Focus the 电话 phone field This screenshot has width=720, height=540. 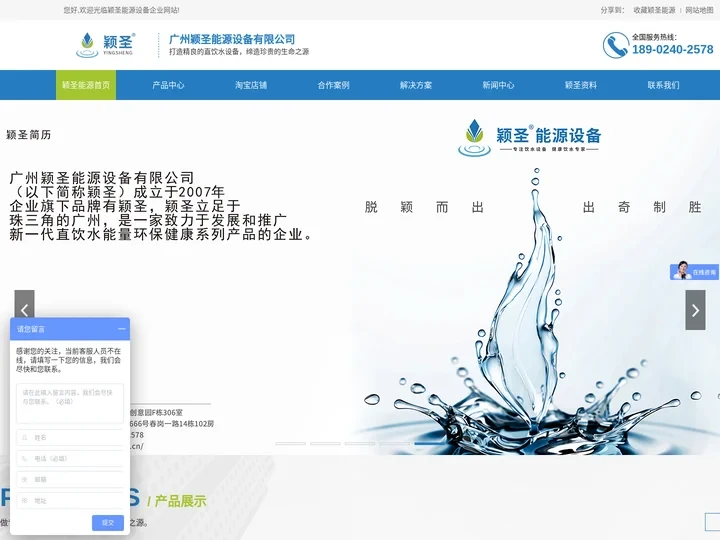70,458
